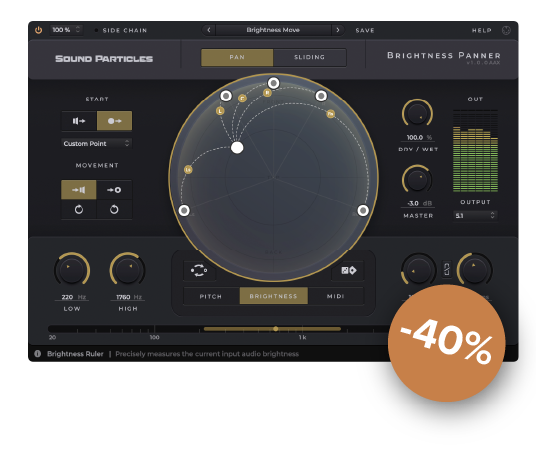Image resolution: width=536 pixels, height=454 pixels.
Task: Enable the Side Chain toggle
Action: click(x=96, y=30)
